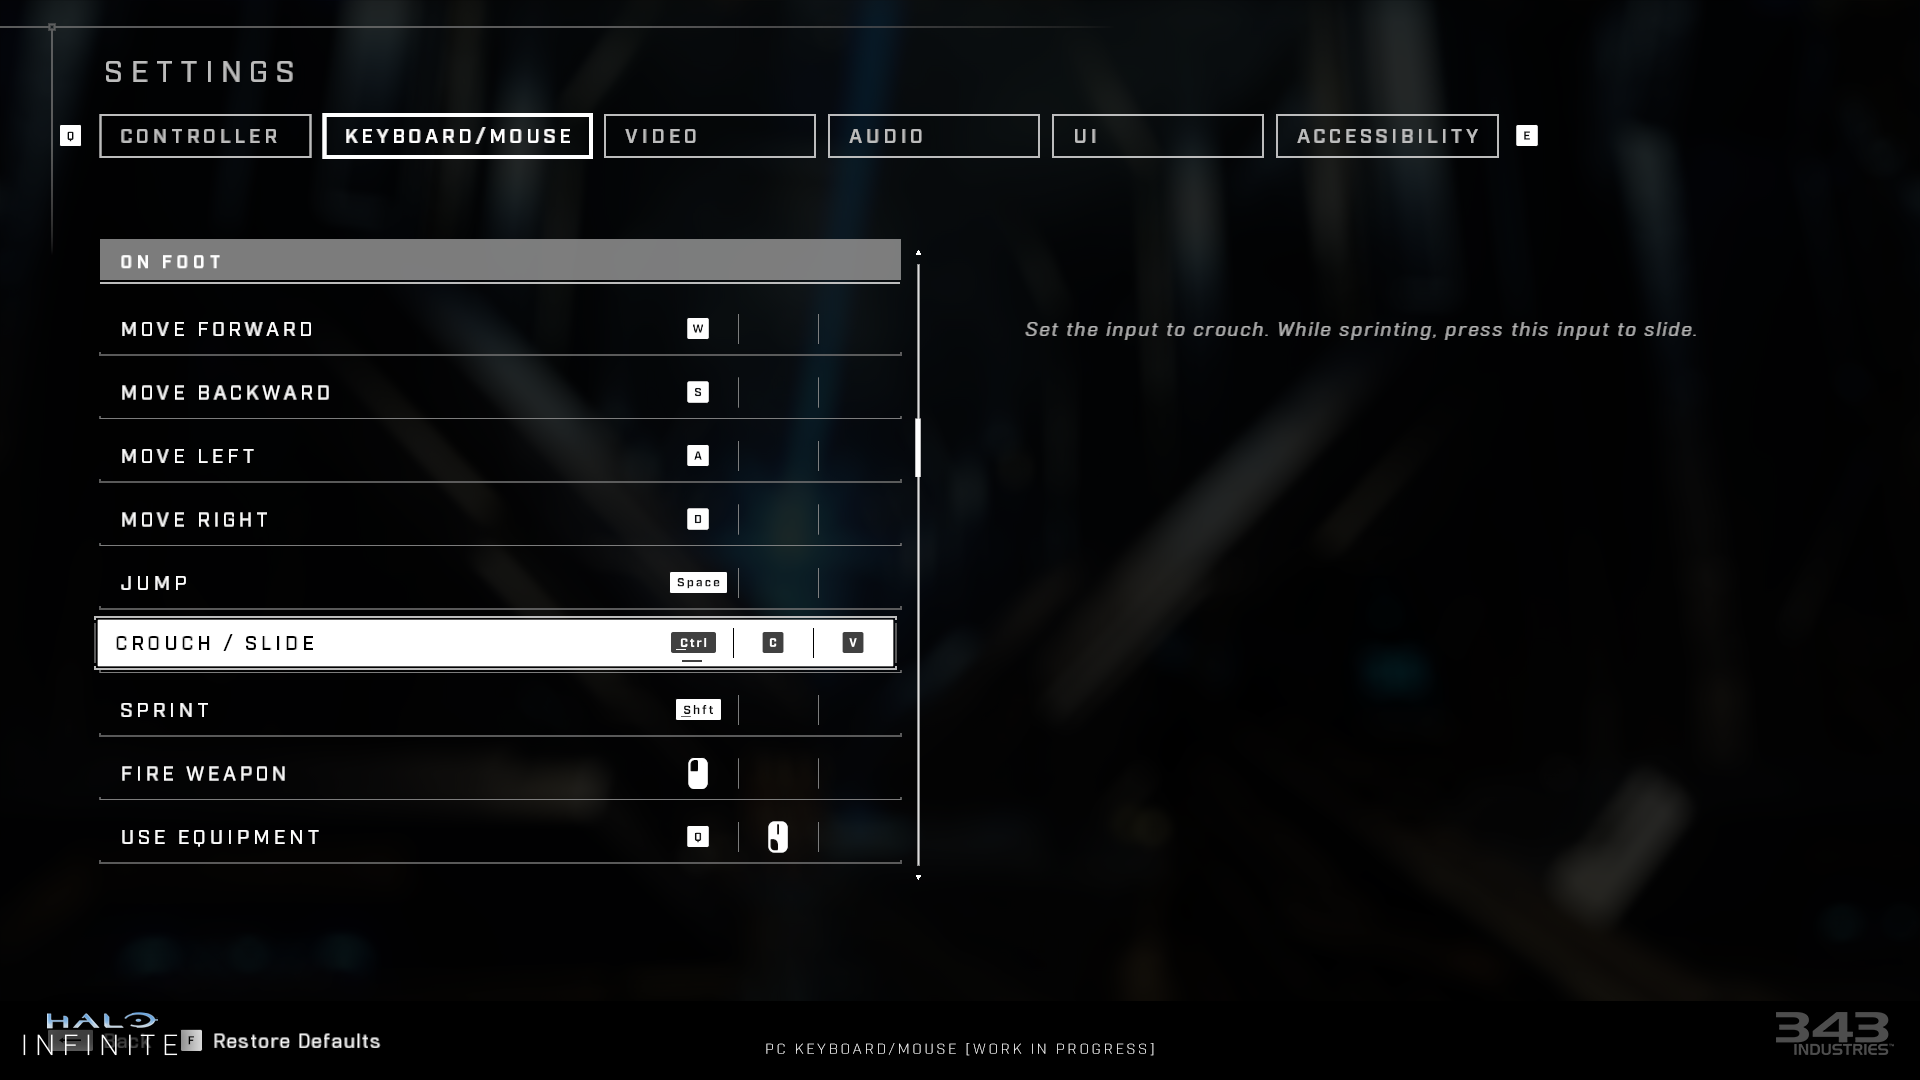
Task: Select the AUDIO settings menu item
Action: [932, 135]
